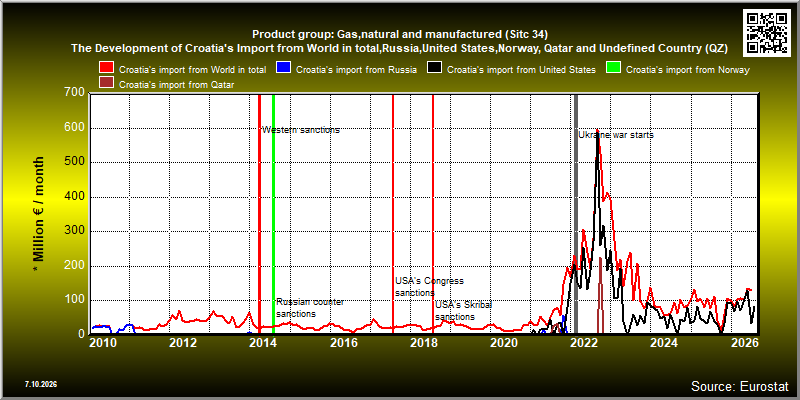Viewport: 800px width, 400px height.
Task: Click the 'USA's Skribal sanctions' annotation
Action: click(x=463, y=311)
